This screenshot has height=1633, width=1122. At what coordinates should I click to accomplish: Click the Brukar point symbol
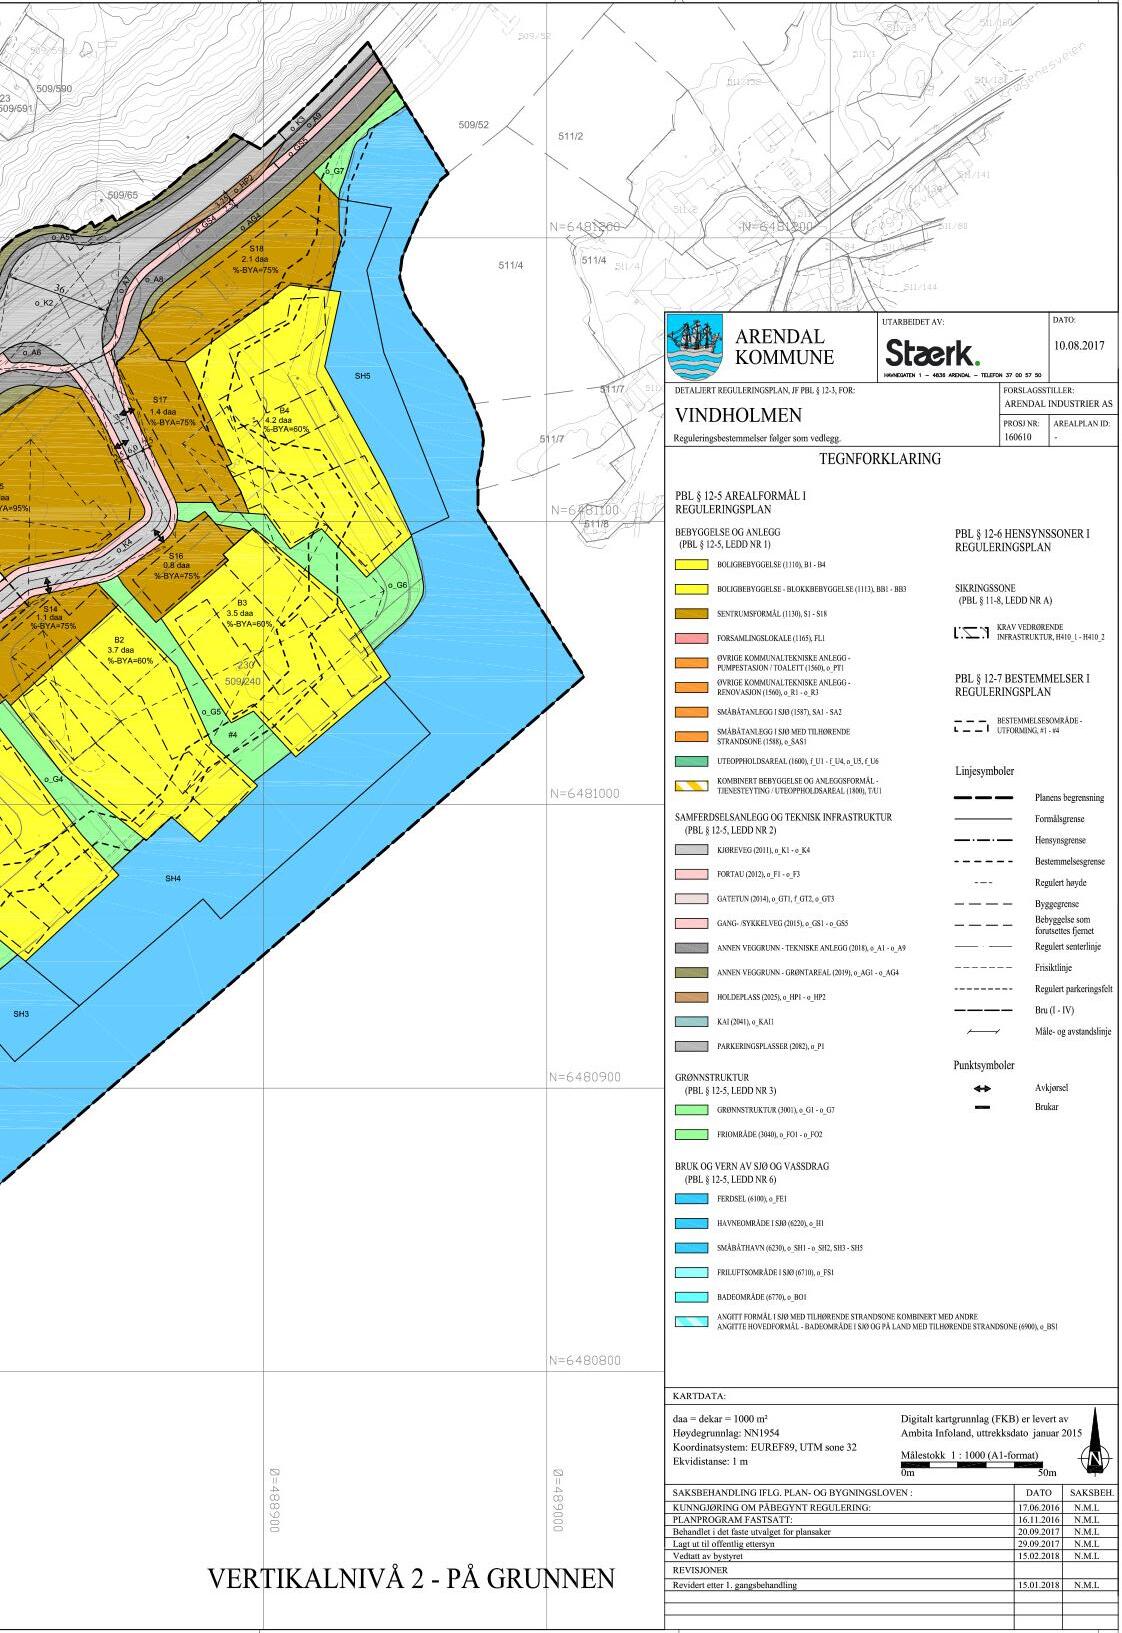(x=981, y=1108)
